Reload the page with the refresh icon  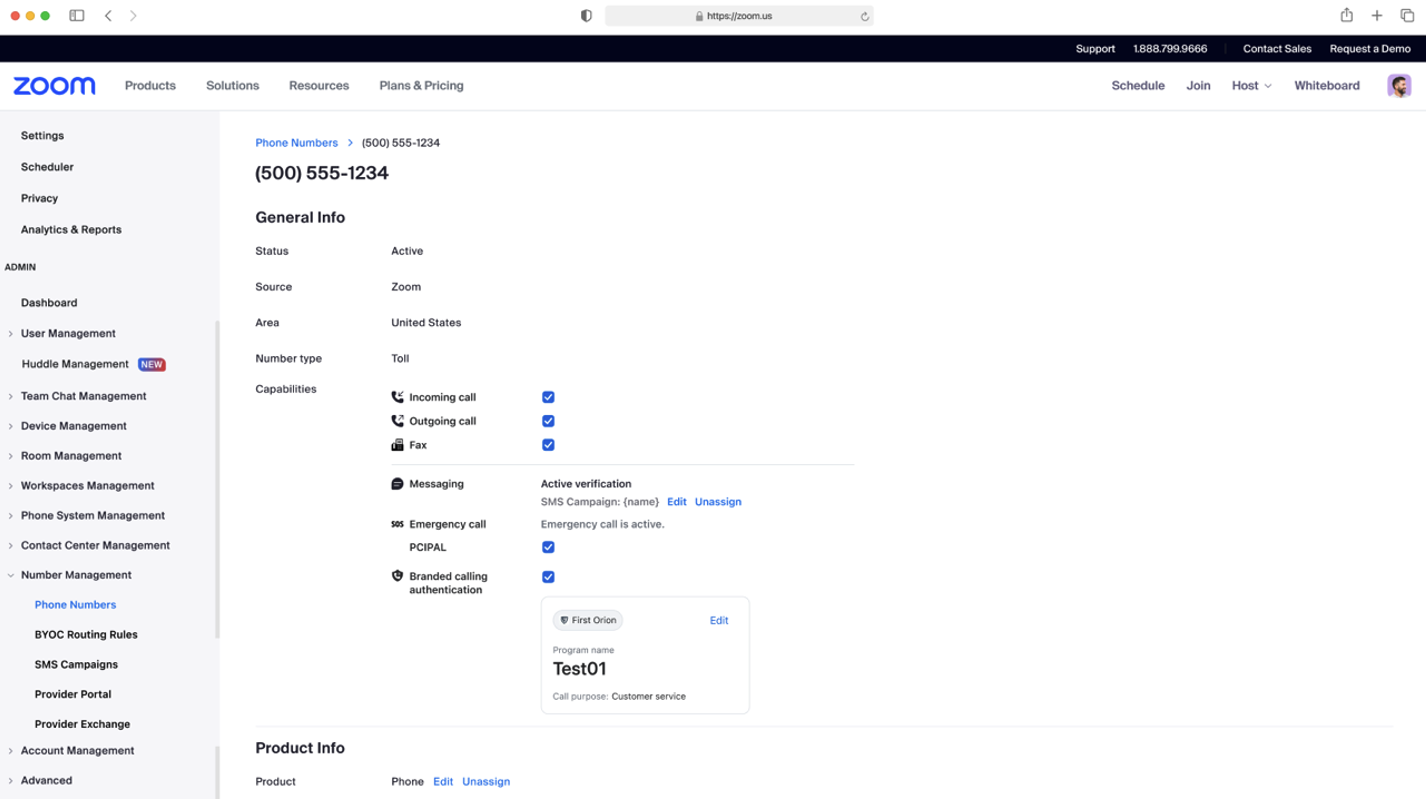pyautogui.click(x=864, y=16)
